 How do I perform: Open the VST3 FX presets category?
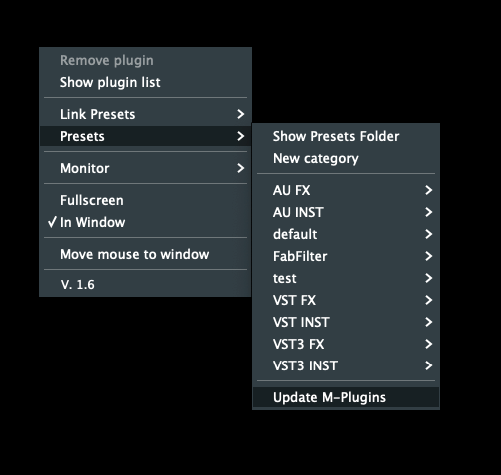[346, 344]
